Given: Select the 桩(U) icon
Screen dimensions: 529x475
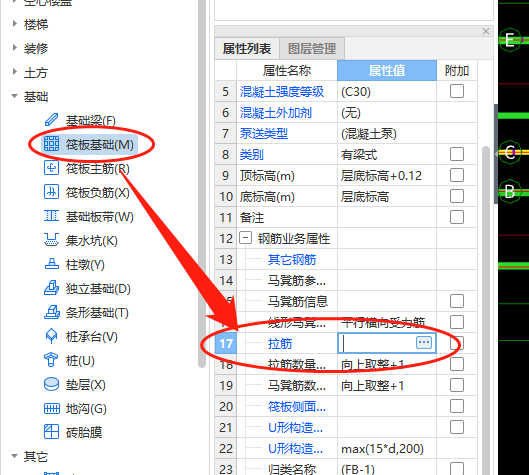Looking at the screenshot, I should pyautogui.click(x=51, y=360).
